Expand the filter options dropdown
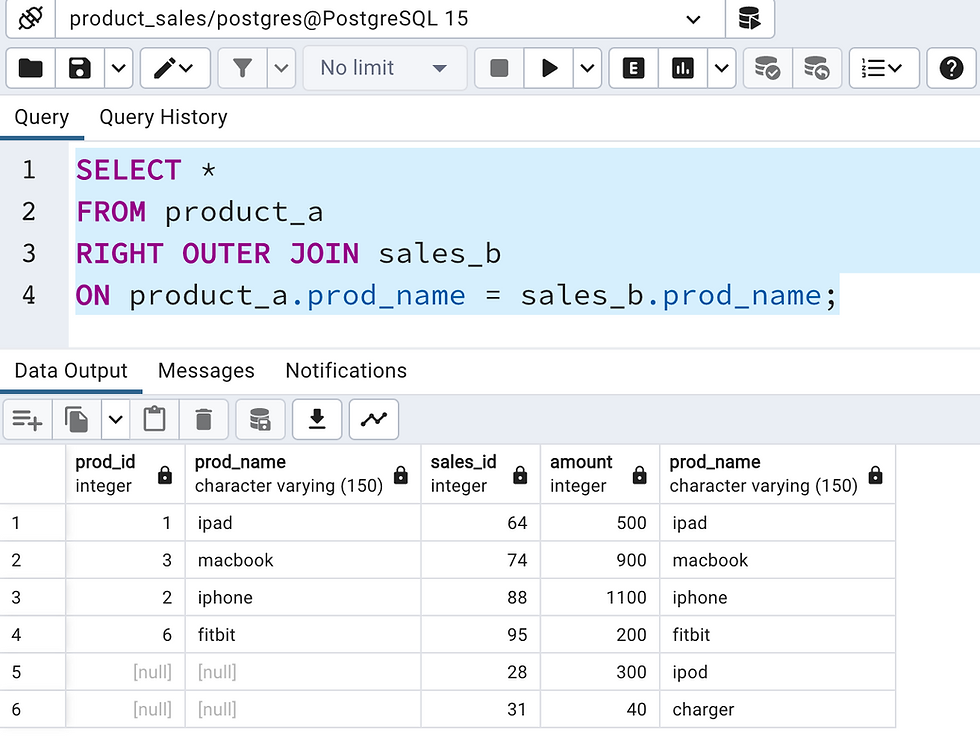Viewport: 980px width, 738px height. pyautogui.click(x=281, y=67)
